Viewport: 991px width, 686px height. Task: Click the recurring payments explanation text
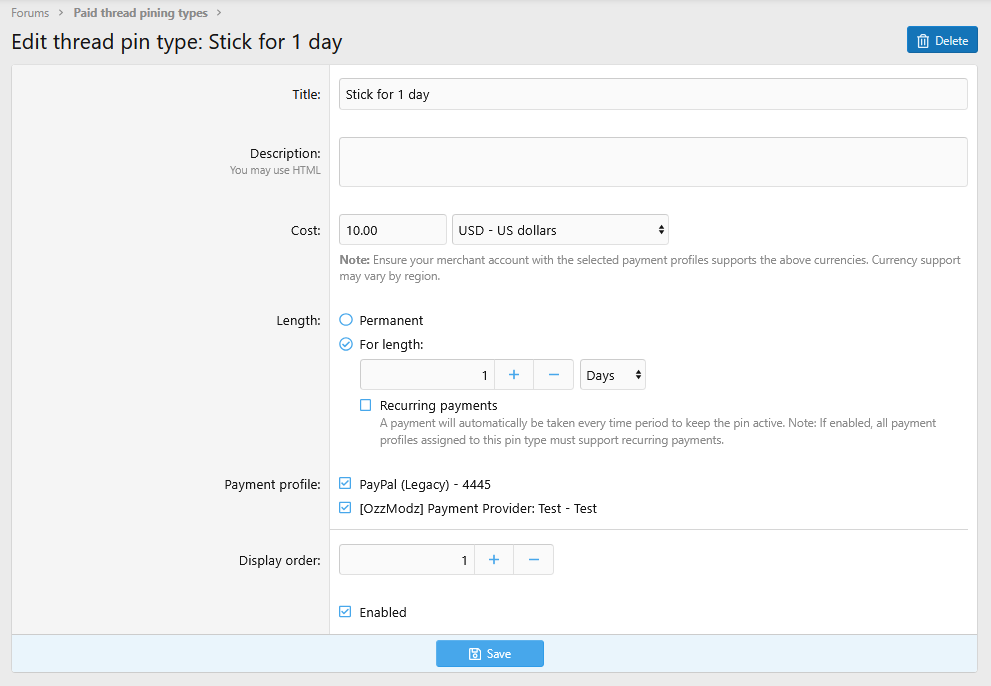[658, 431]
